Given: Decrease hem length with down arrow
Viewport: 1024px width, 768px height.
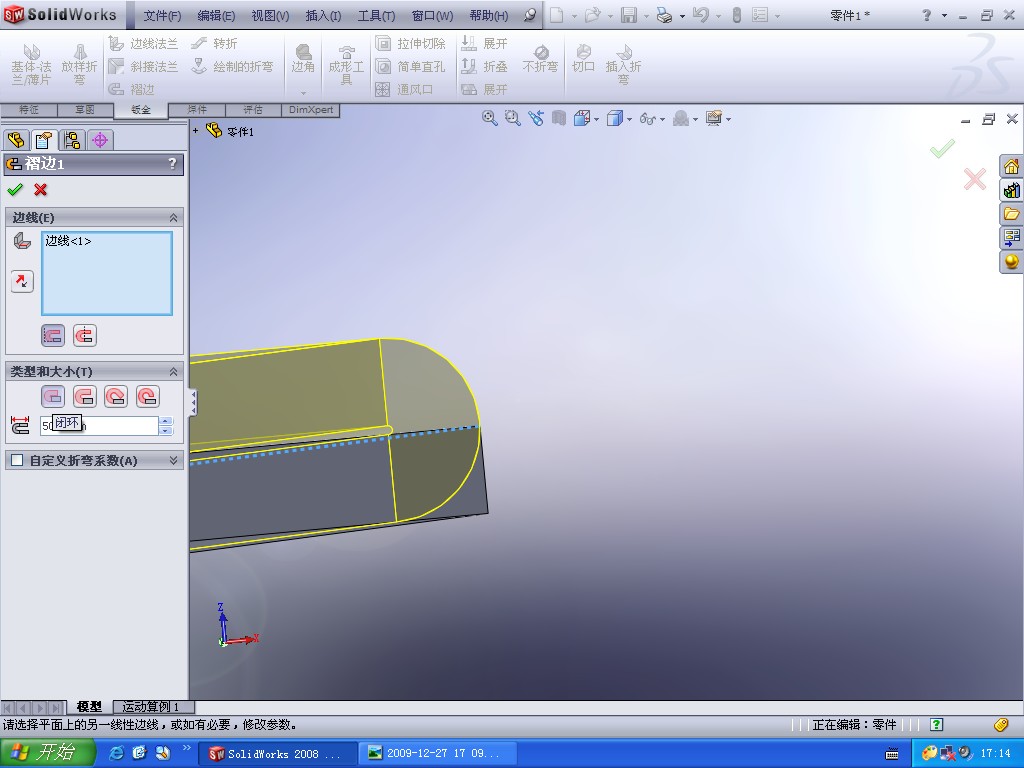Looking at the screenshot, I should [166, 430].
